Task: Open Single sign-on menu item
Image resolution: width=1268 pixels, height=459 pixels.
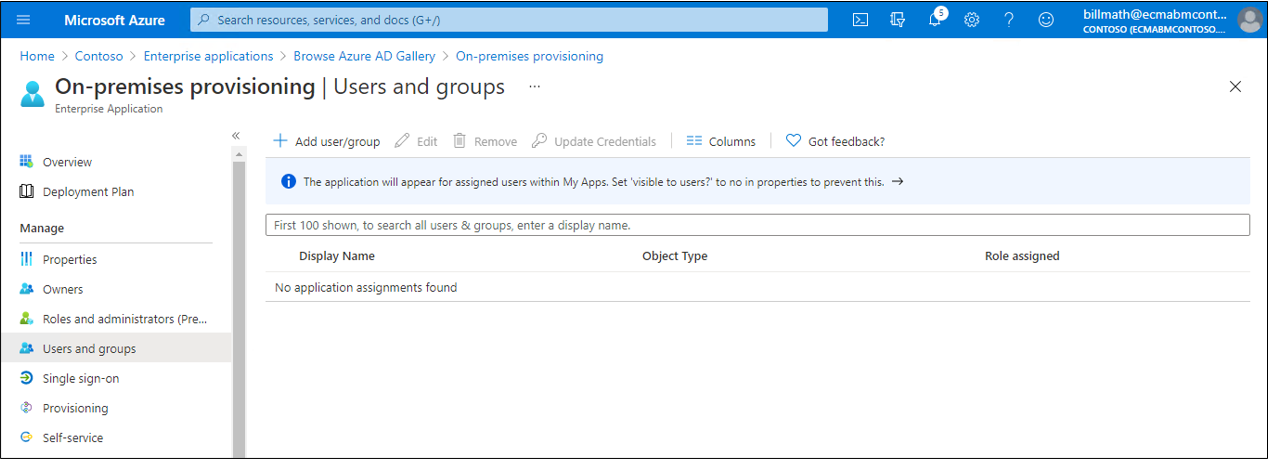Action: (80, 378)
